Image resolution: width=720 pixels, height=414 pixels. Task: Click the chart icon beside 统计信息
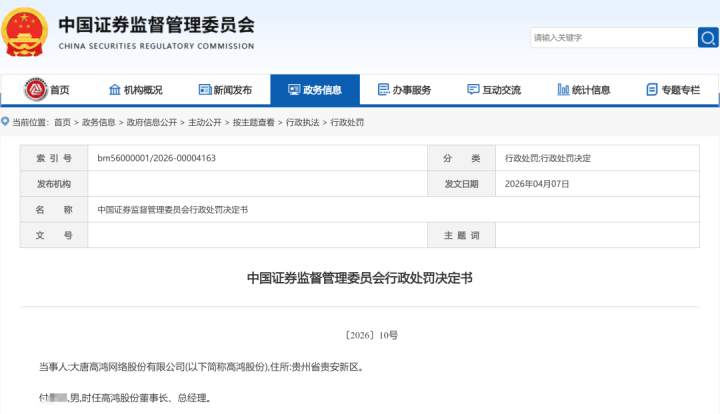coord(563,90)
